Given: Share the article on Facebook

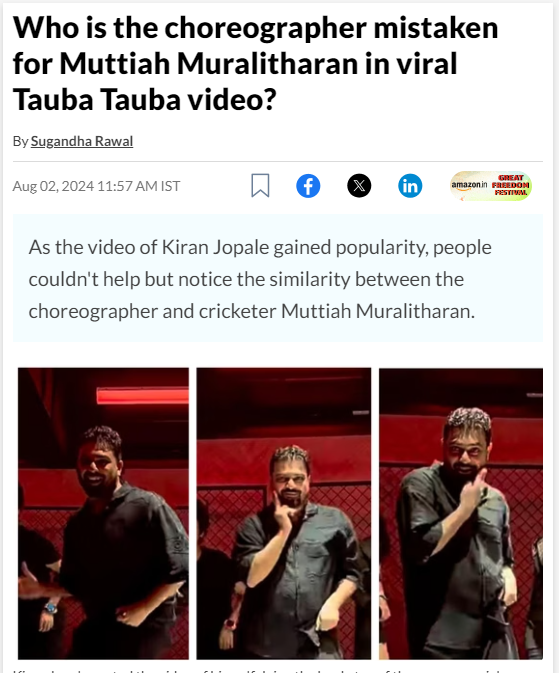Looking at the screenshot, I should point(308,186).
